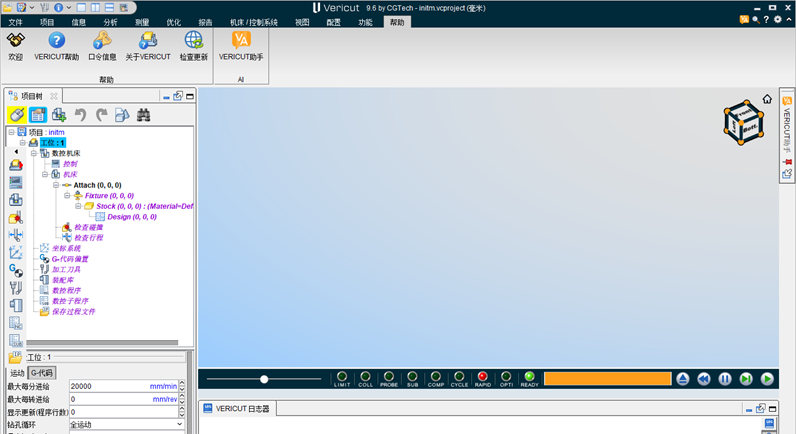
Task: Click the redo arrow in project tree toolbar
Action: point(102,115)
